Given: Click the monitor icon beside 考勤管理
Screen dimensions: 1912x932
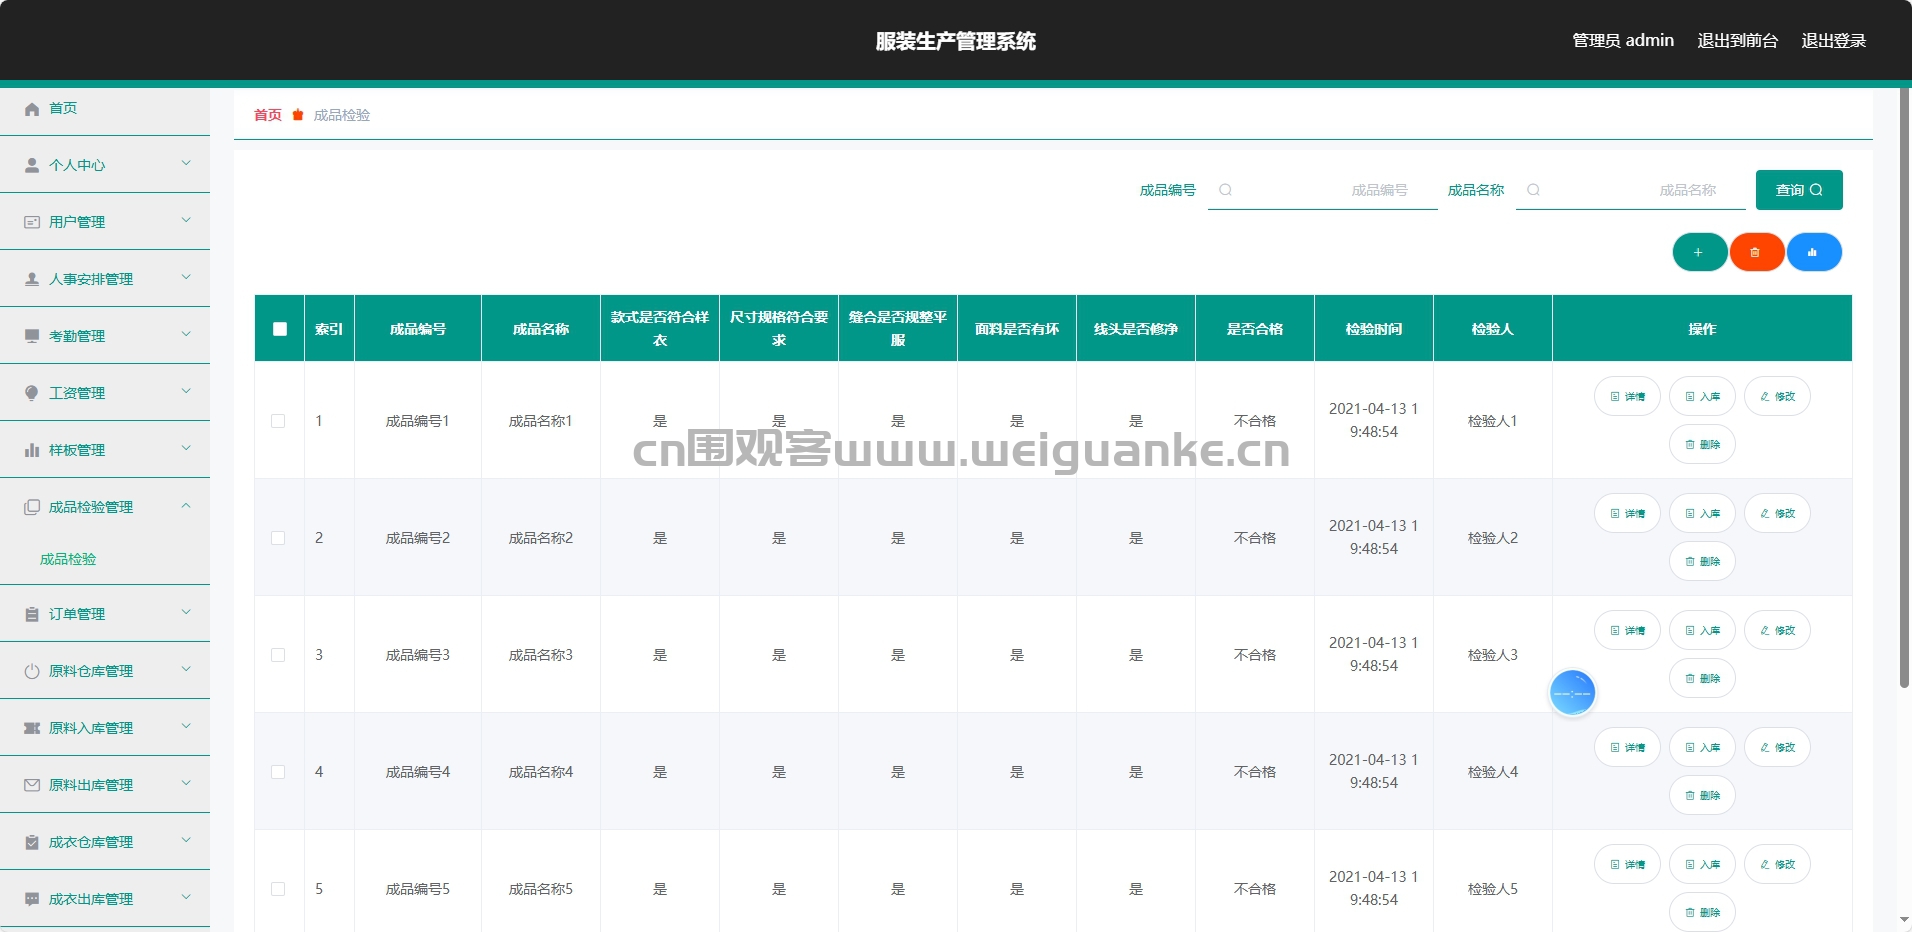Looking at the screenshot, I should [x=32, y=336].
